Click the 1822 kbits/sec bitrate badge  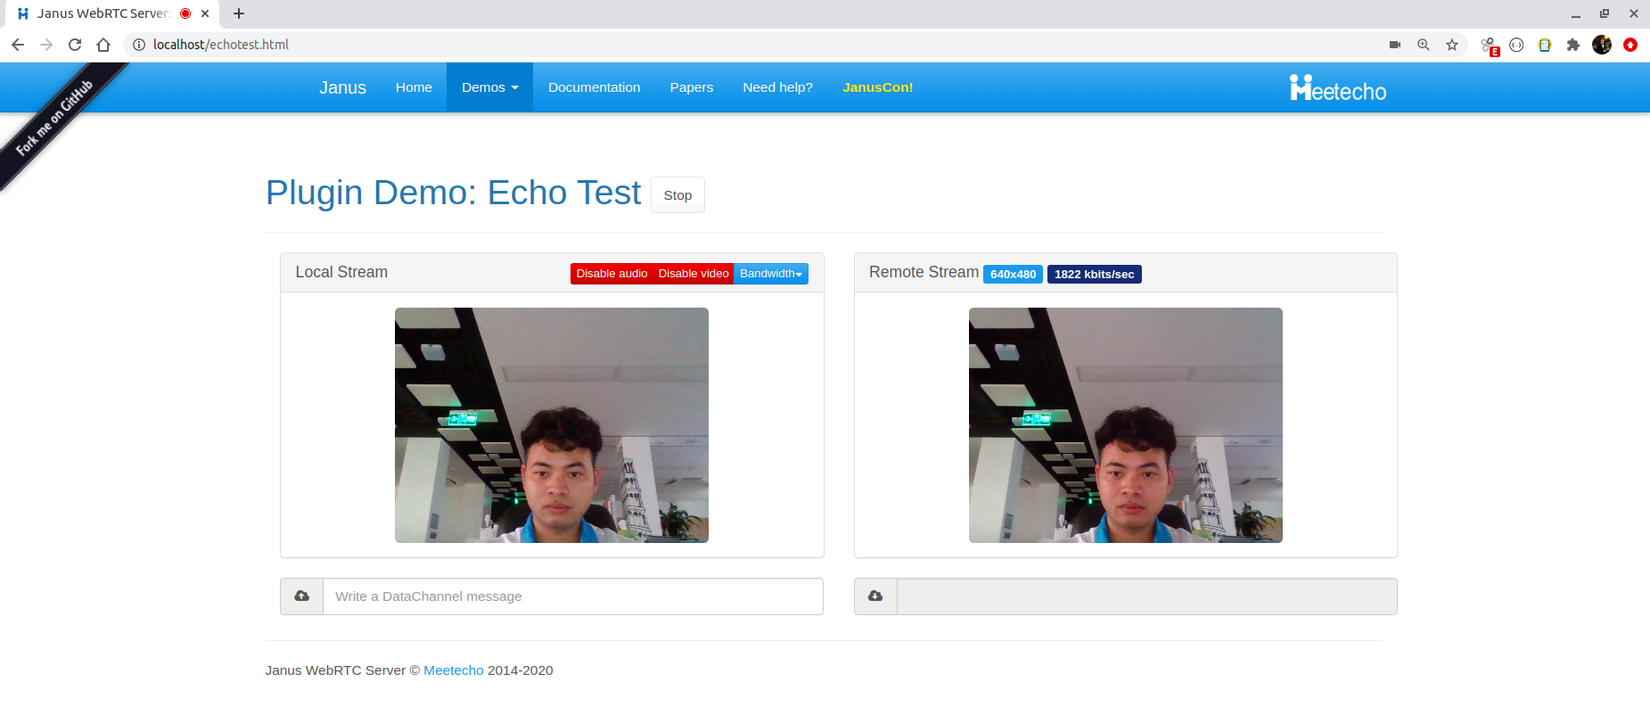(1094, 274)
